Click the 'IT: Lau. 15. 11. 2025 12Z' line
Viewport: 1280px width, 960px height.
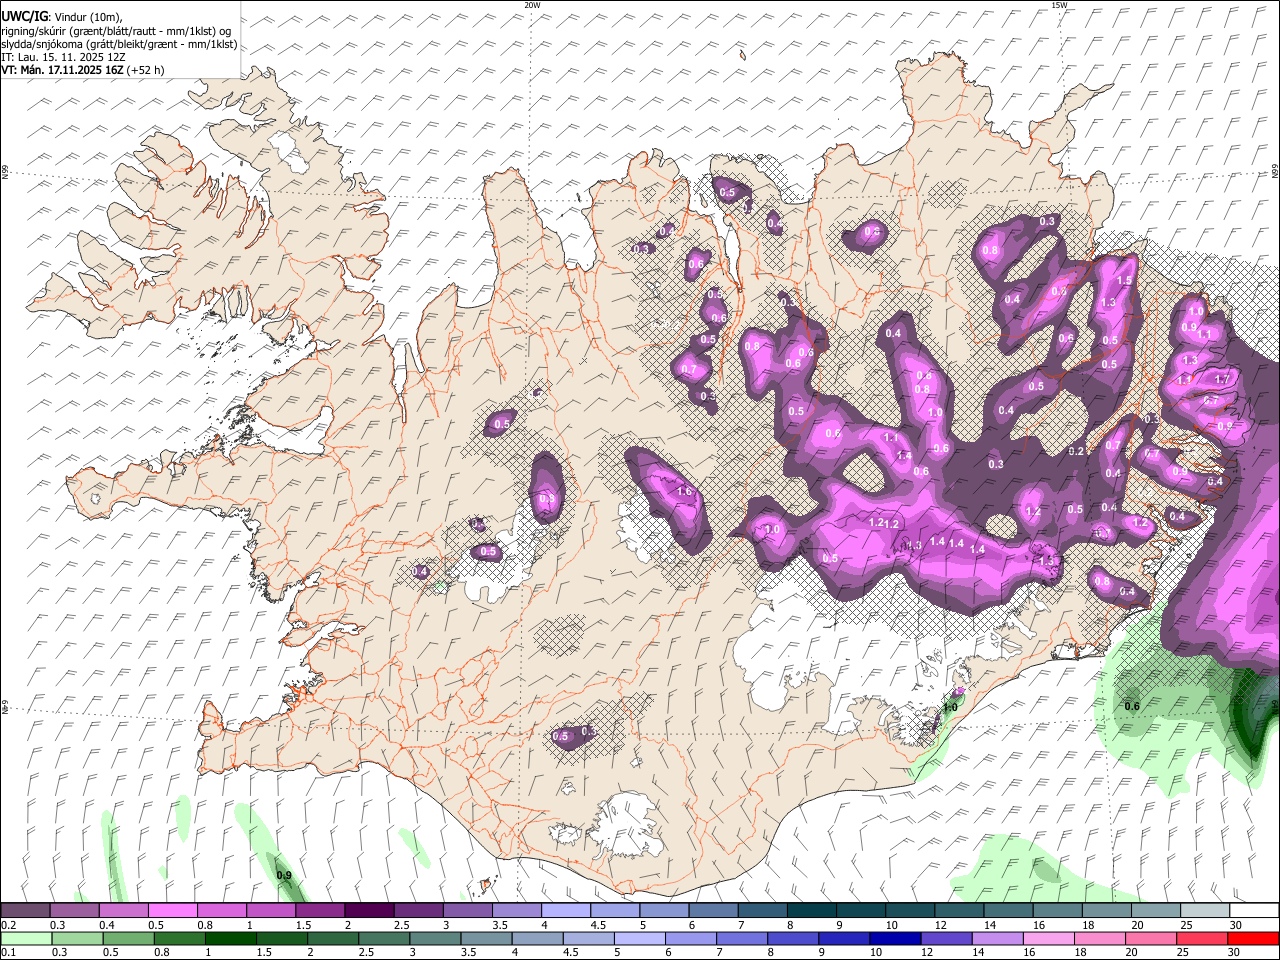tap(64, 57)
